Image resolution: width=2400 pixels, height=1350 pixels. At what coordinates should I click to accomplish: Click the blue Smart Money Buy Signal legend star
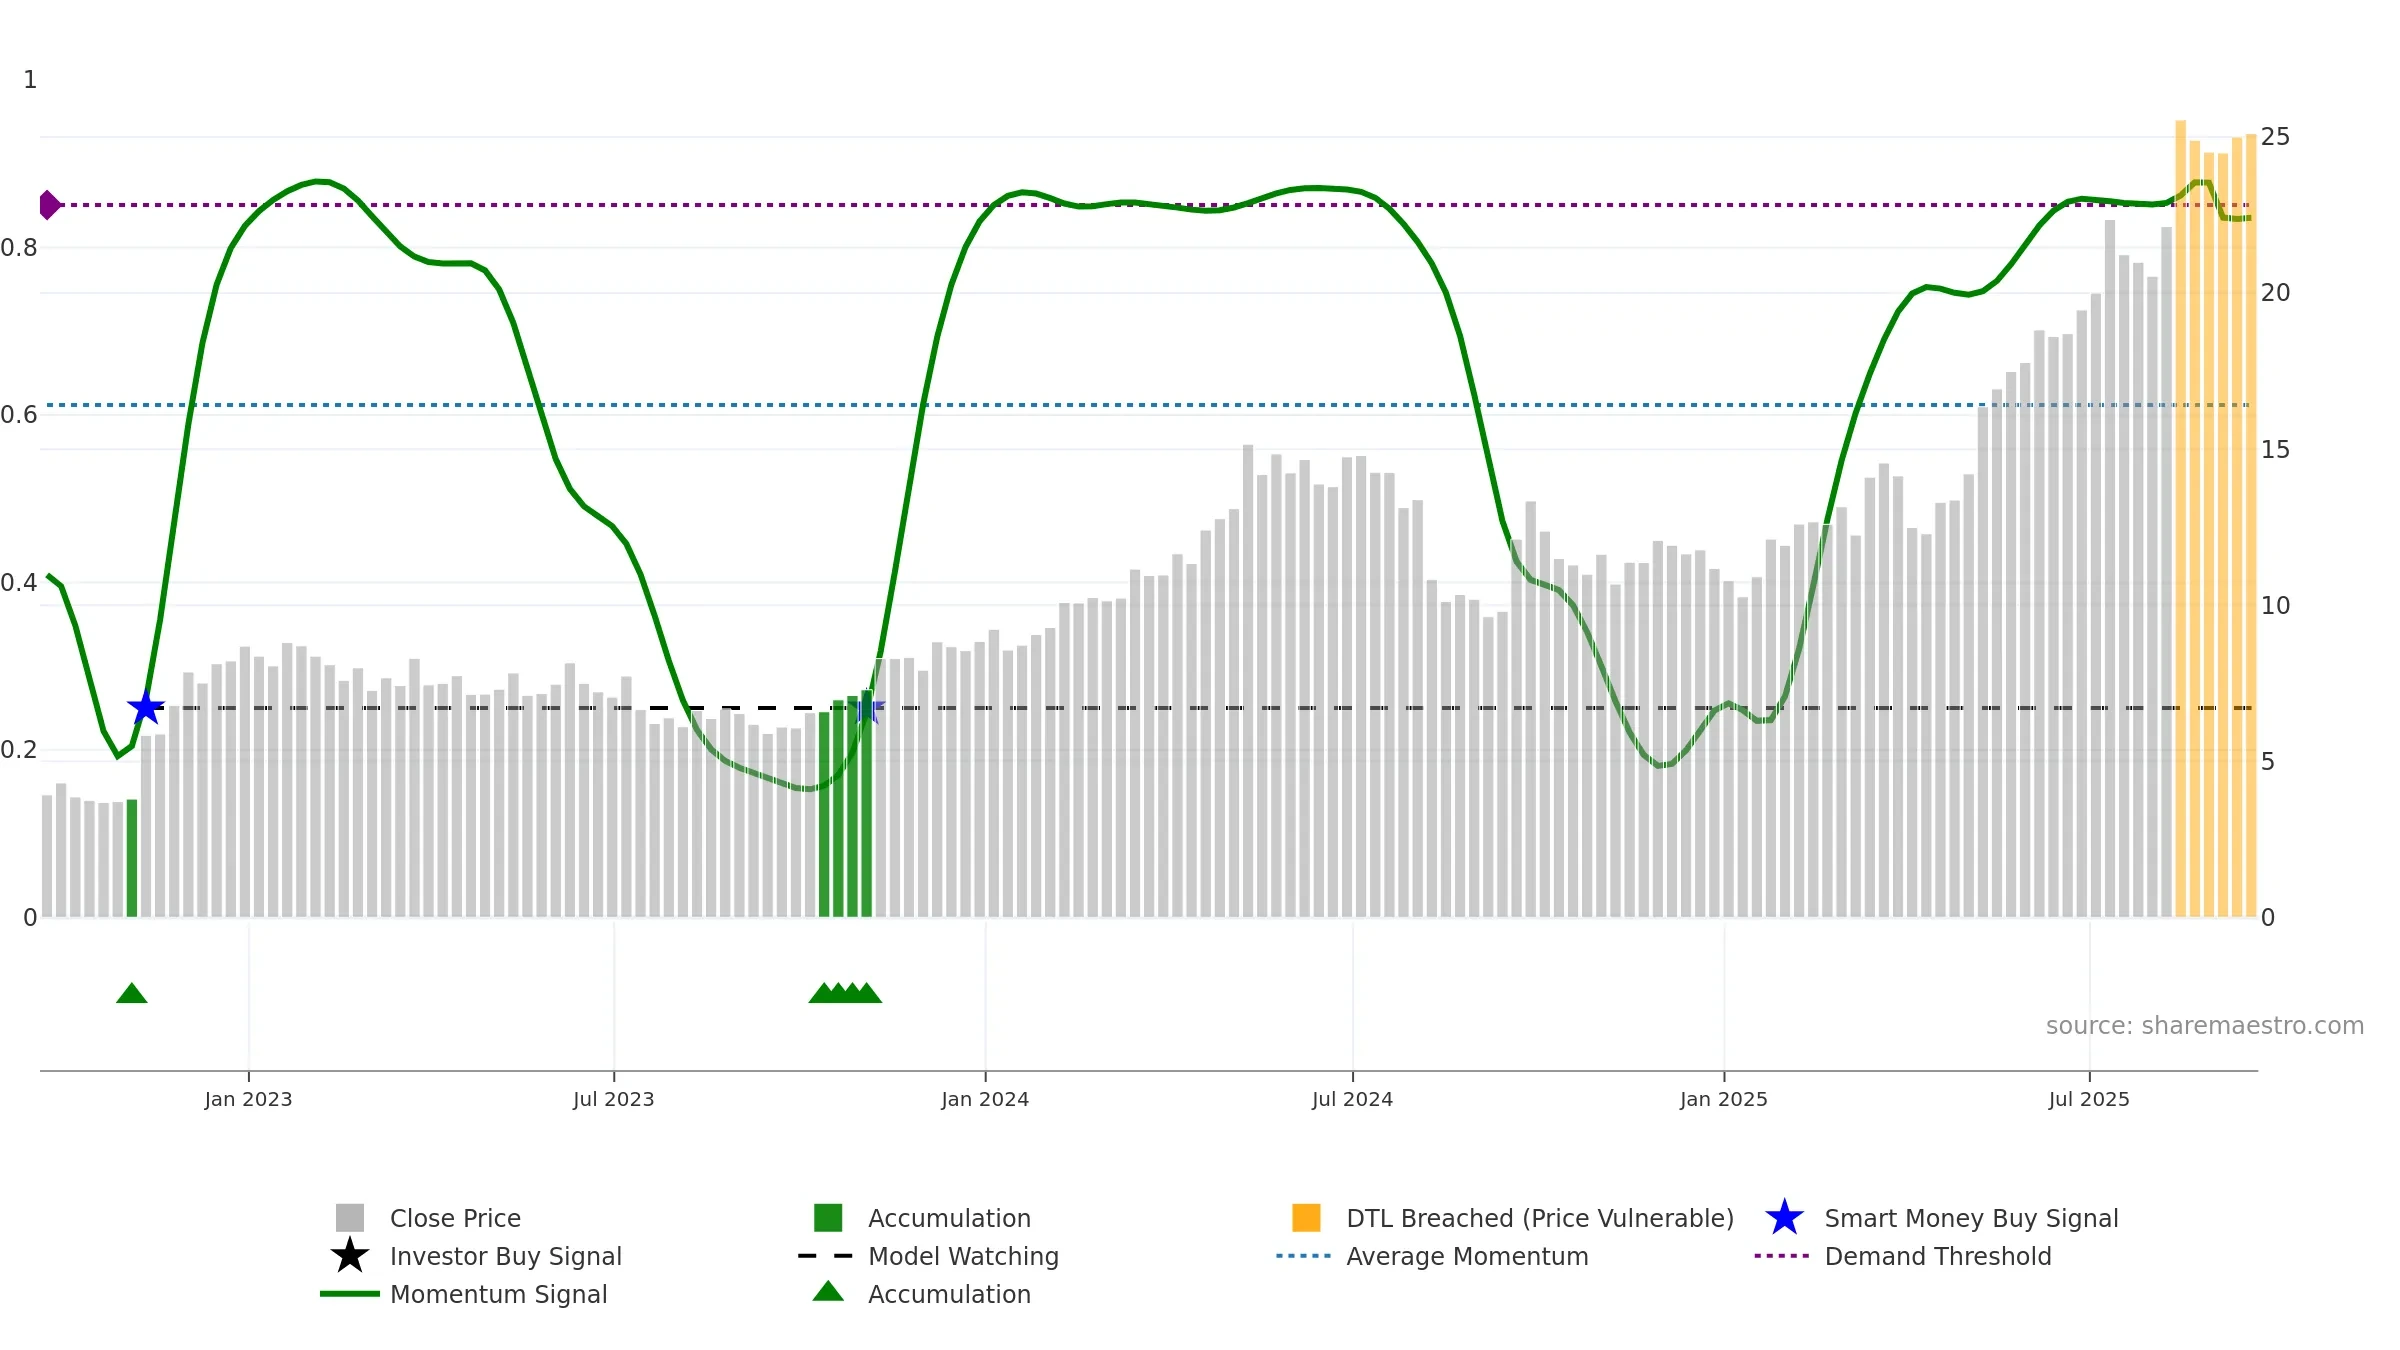tap(1784, 1218)
